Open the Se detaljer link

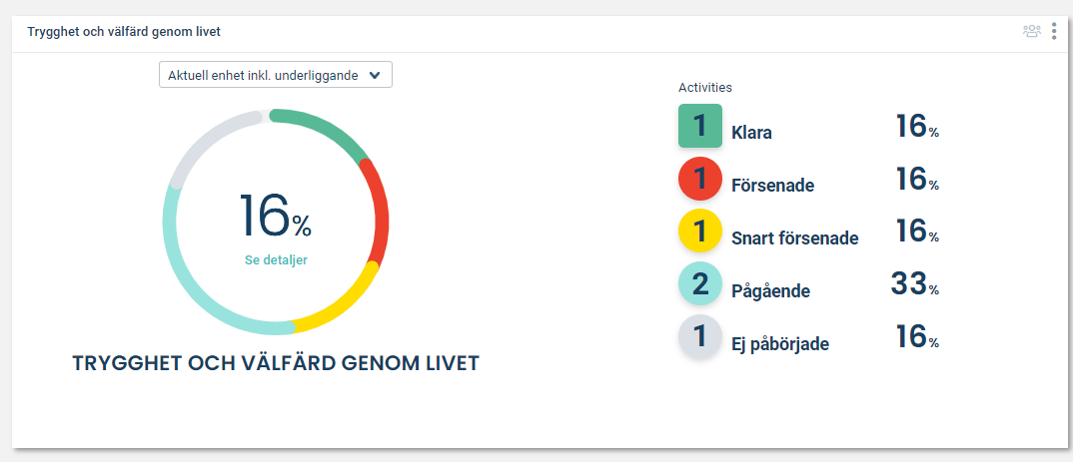(x=276, y=260)
